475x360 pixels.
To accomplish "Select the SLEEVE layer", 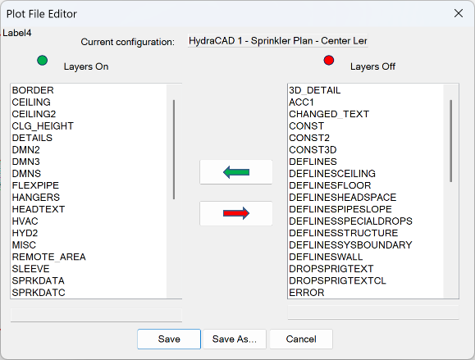I will (x=89, y=269).
